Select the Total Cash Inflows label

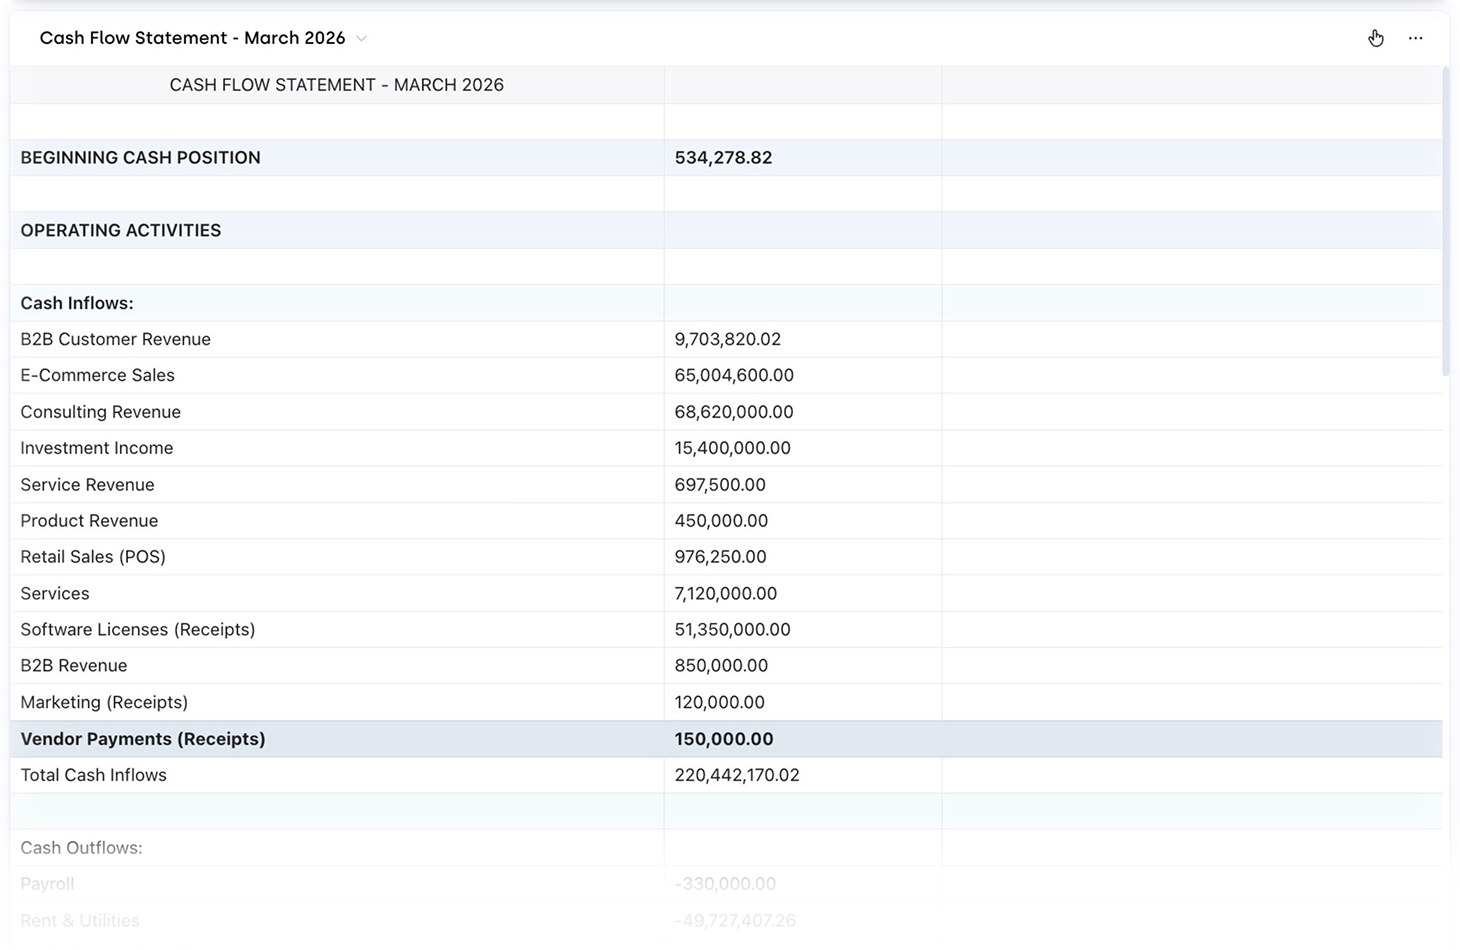point(94,775)
